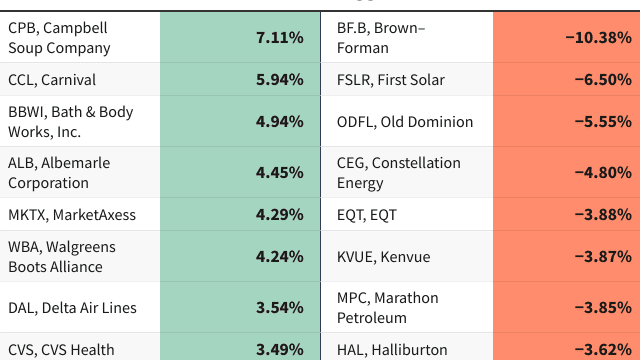The height and width of the screenshot is (360, 640).
Task: Select ALB, Albemarle Corporation cell
Action: coord(80,173)
